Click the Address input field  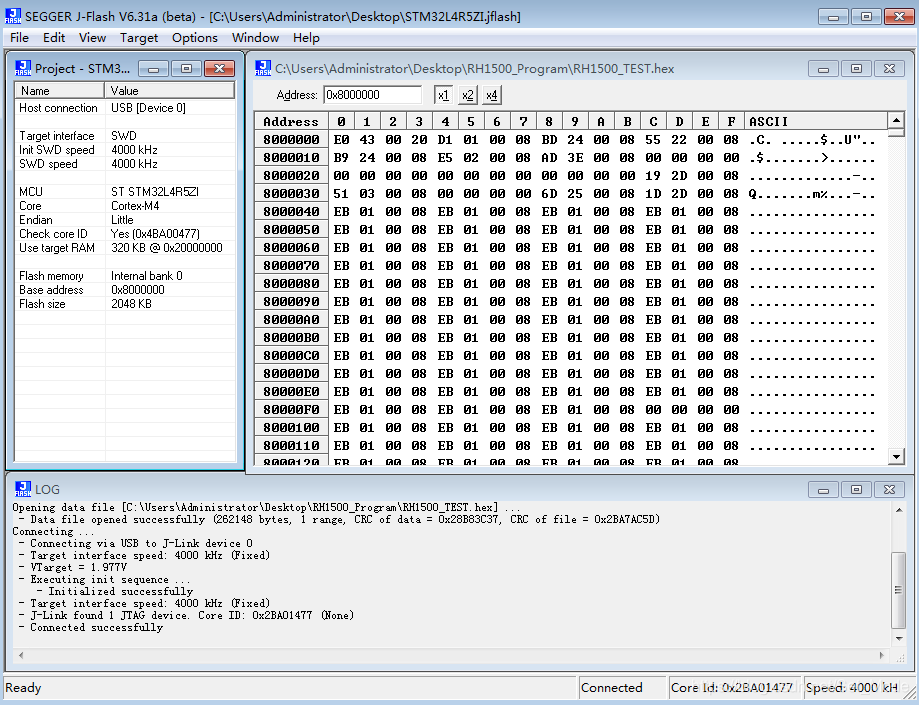click(372, 95)
